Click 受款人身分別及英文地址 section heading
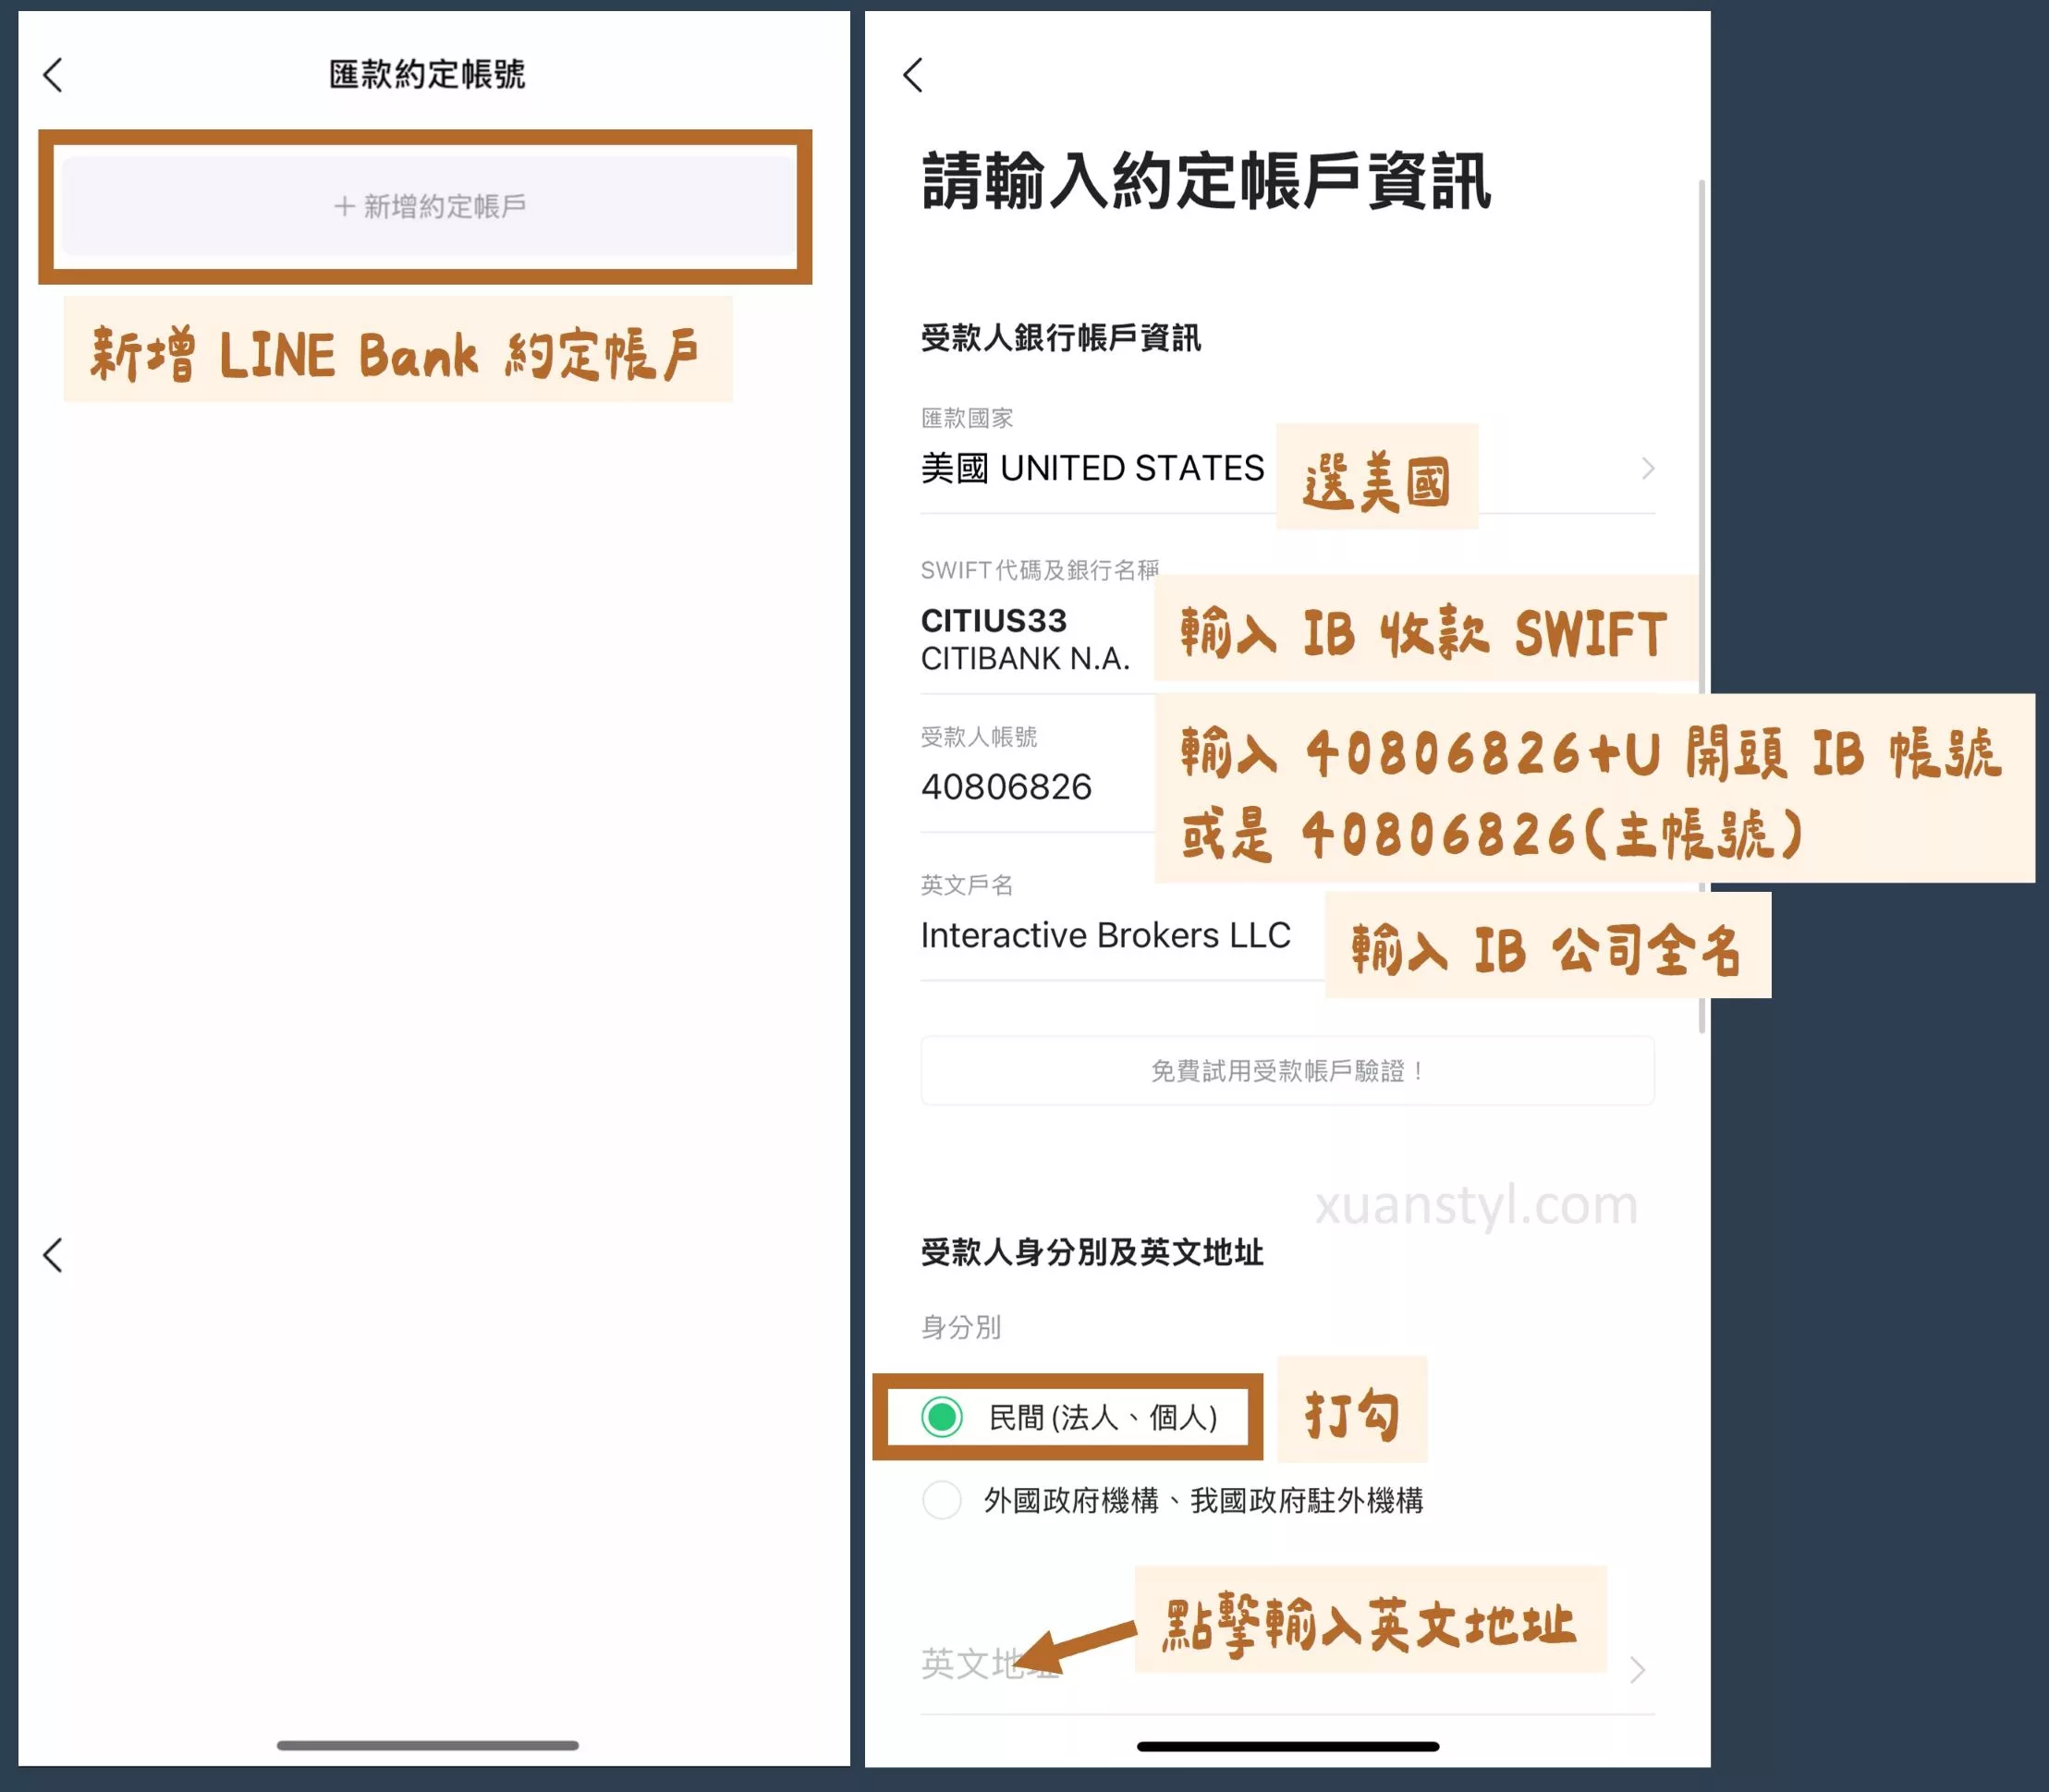The width and height of the screenshot is (2049, 1792). [1092, 1252]
